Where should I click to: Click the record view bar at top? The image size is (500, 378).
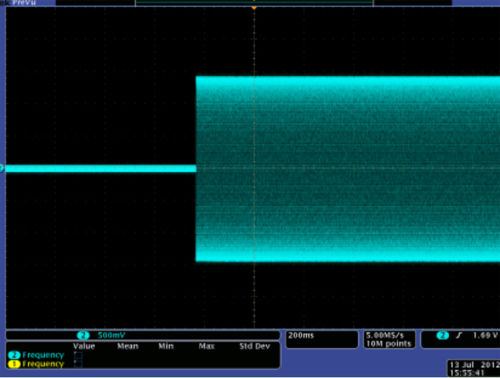[x=254, y=3]
